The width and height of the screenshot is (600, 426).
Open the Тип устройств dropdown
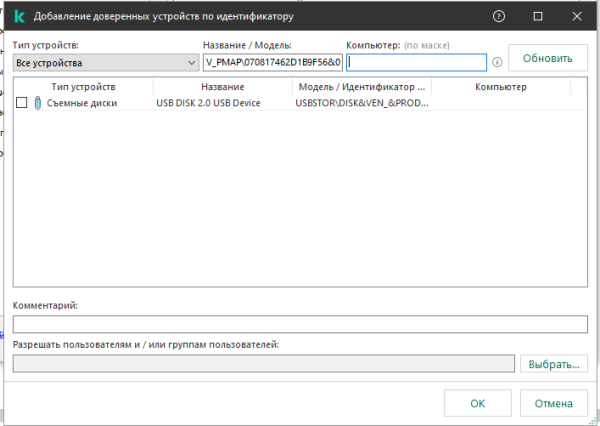(106, 62)
